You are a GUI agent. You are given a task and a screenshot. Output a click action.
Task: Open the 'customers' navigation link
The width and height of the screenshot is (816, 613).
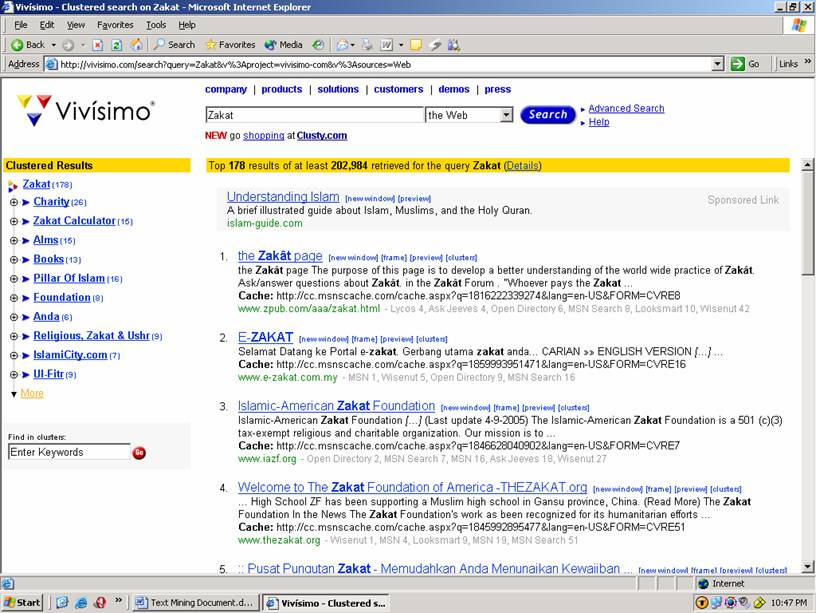coord(398,89)
